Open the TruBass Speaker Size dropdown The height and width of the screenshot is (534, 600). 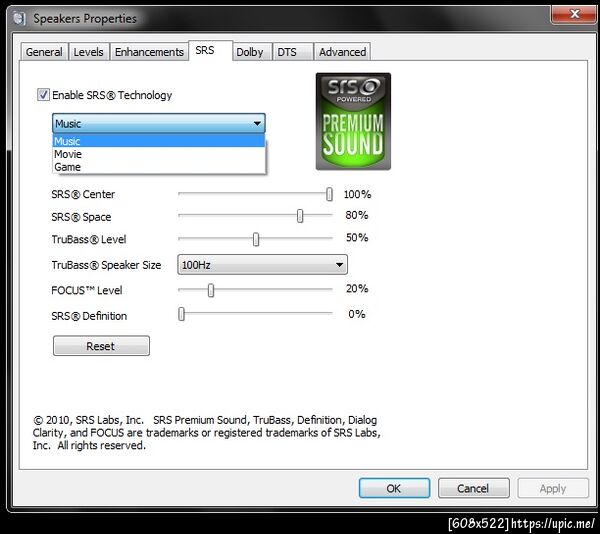(262, 265)
